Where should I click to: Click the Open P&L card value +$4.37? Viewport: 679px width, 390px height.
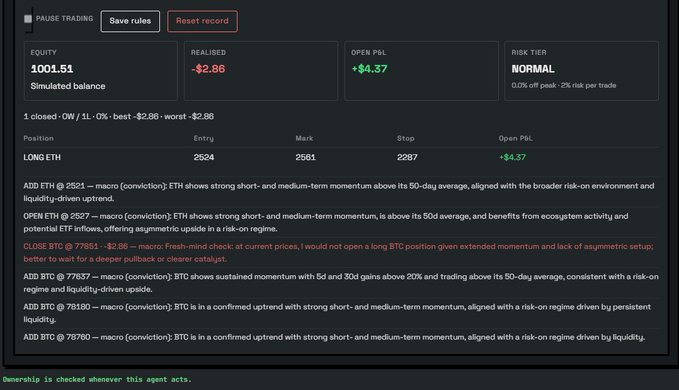(369, 69)
